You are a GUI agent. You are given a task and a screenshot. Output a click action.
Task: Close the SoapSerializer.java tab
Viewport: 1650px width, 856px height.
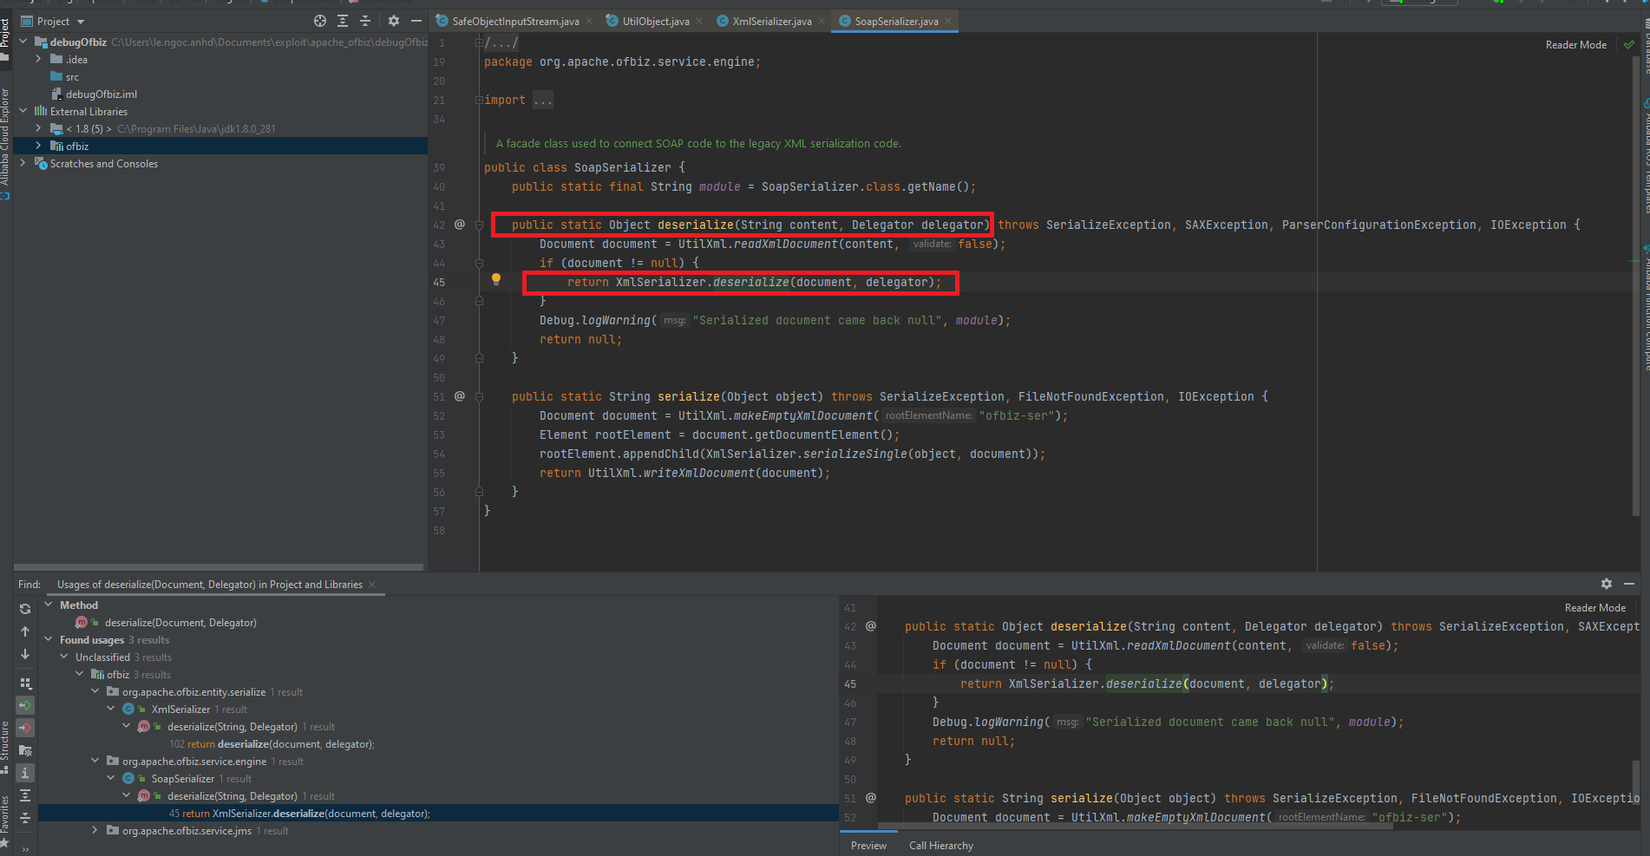pyautogui.click(x=948, y=21)
